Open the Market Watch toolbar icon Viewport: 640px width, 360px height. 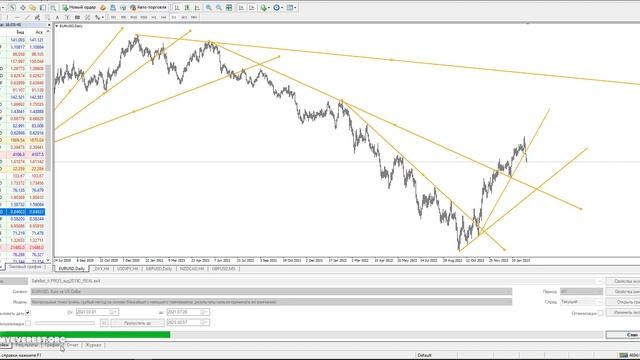12,7
